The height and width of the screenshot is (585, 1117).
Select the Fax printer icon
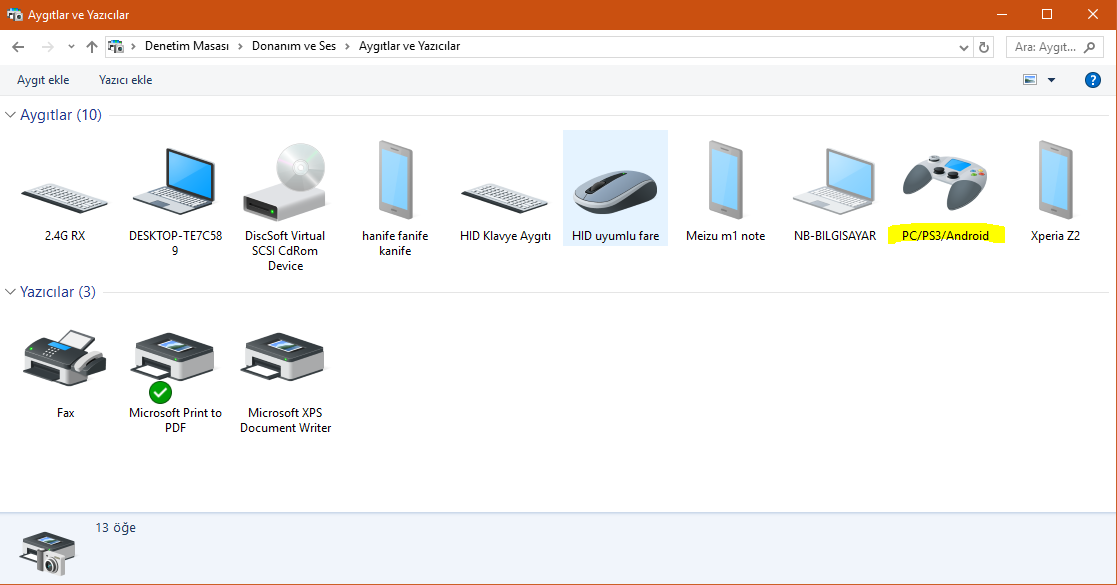tap(65, 358)
